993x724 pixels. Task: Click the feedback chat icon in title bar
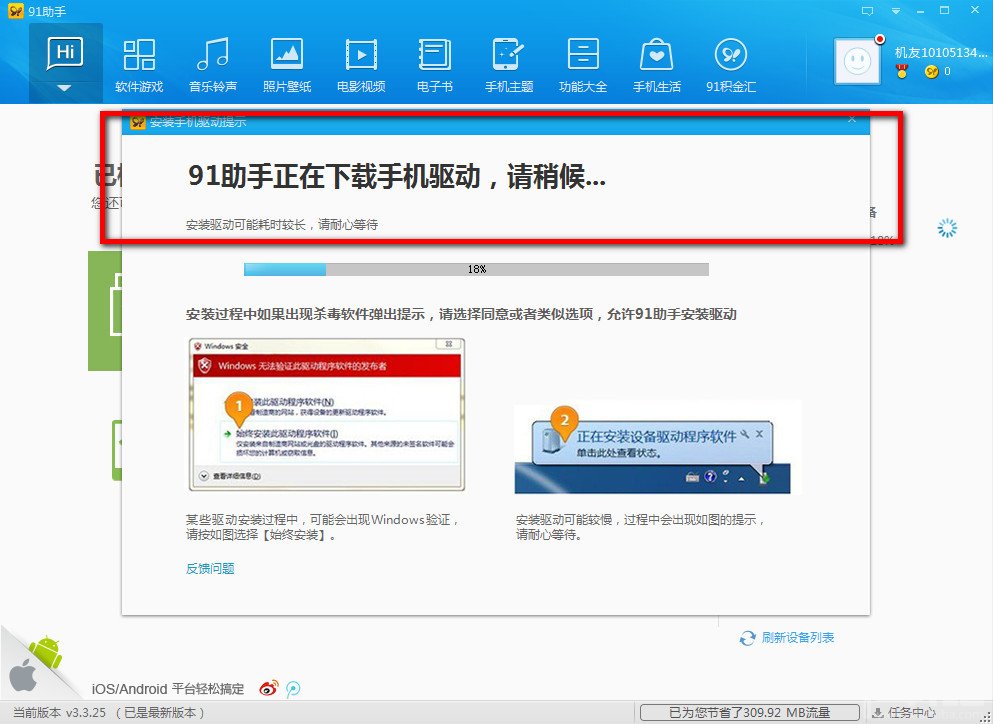(x=867, y=11)
